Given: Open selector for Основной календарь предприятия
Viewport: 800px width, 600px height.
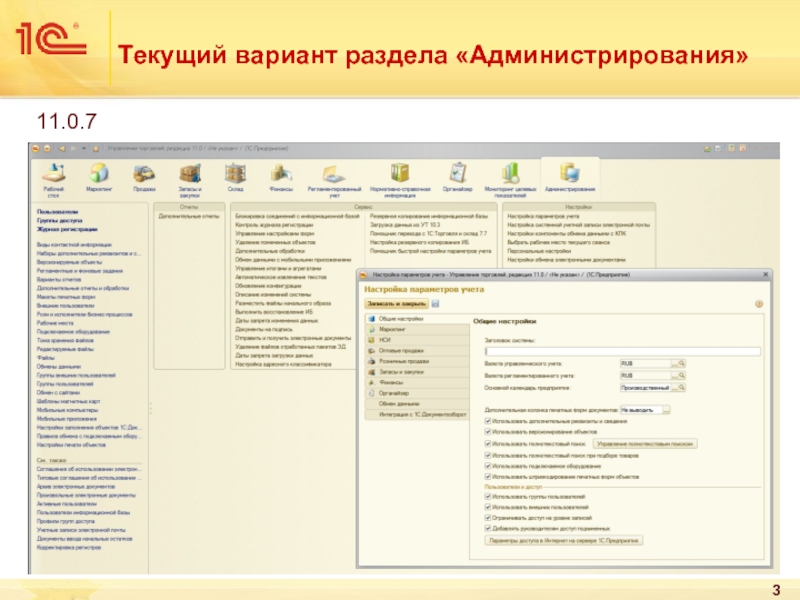Looking at the screenshot, I should (680, 387).
